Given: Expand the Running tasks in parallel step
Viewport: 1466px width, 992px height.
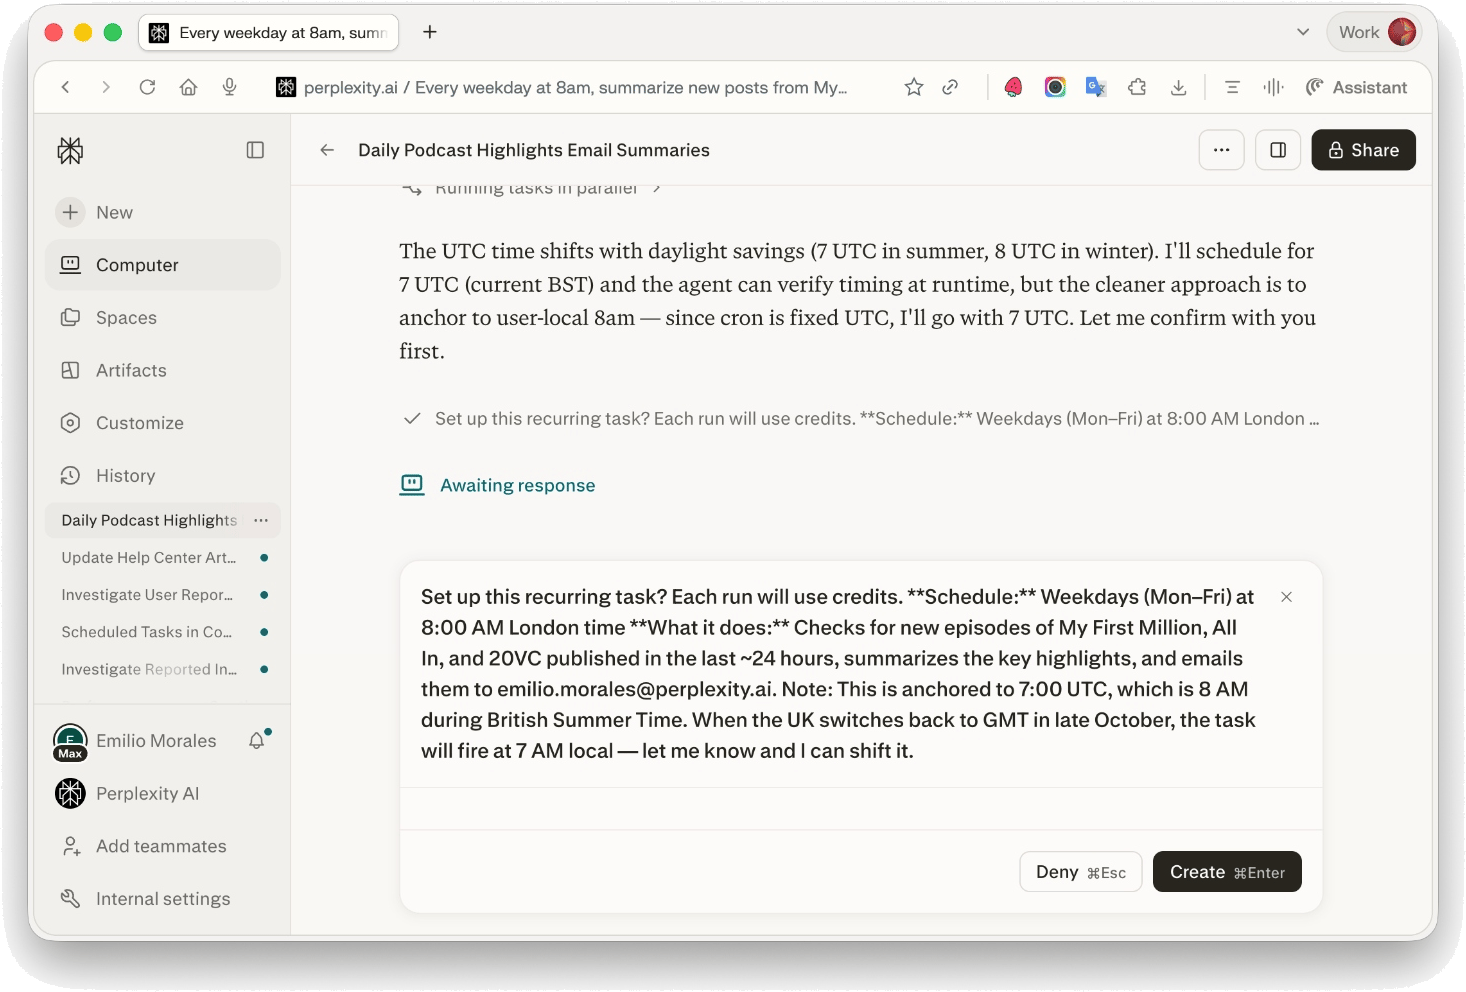Looking at the screenshot, I should point(531,188).
